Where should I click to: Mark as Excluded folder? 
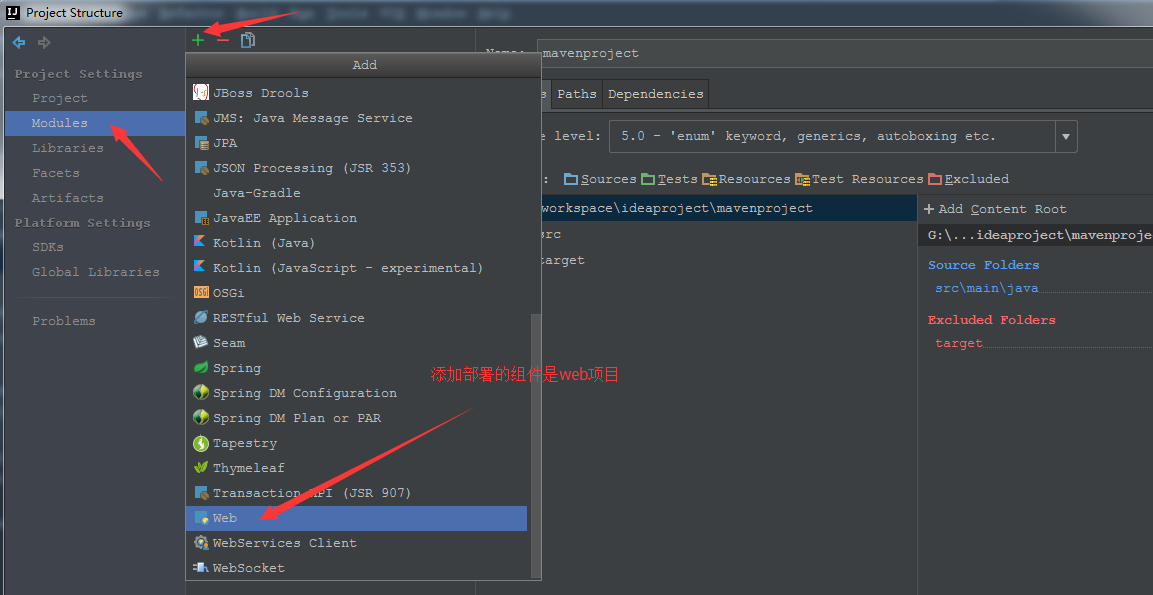click(968, 179)
